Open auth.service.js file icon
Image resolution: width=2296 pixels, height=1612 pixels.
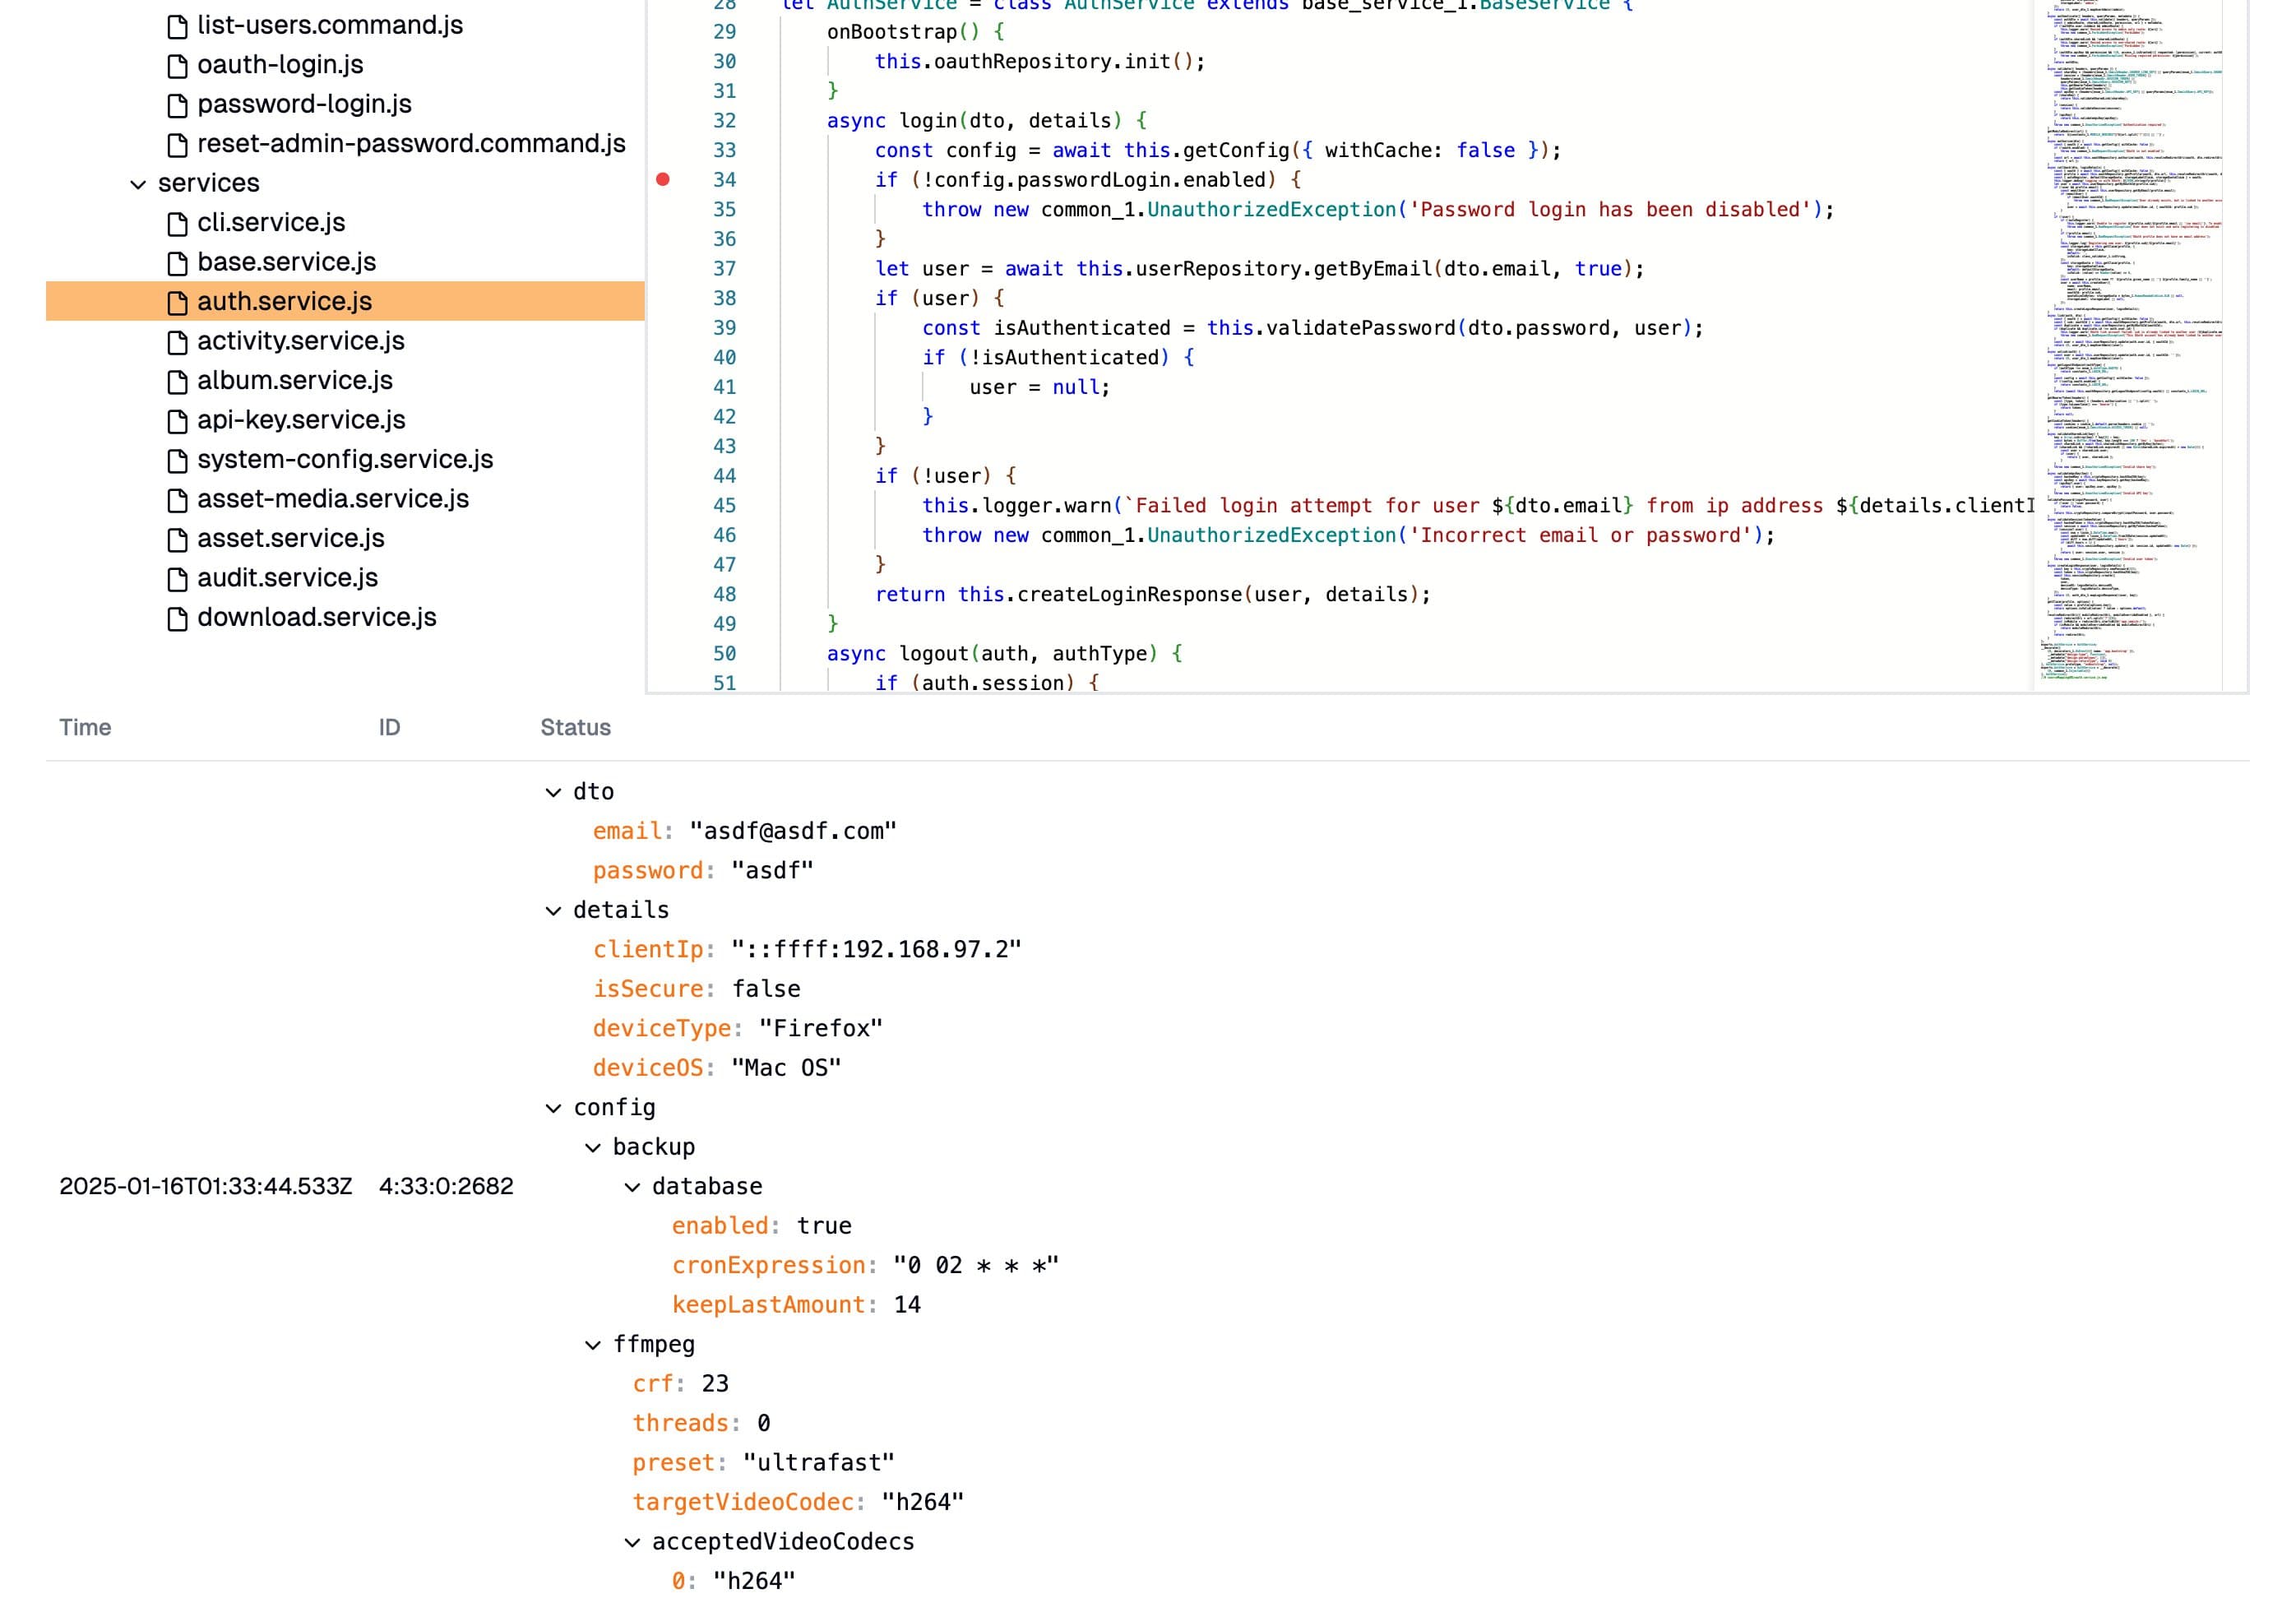tap(177, 302)
